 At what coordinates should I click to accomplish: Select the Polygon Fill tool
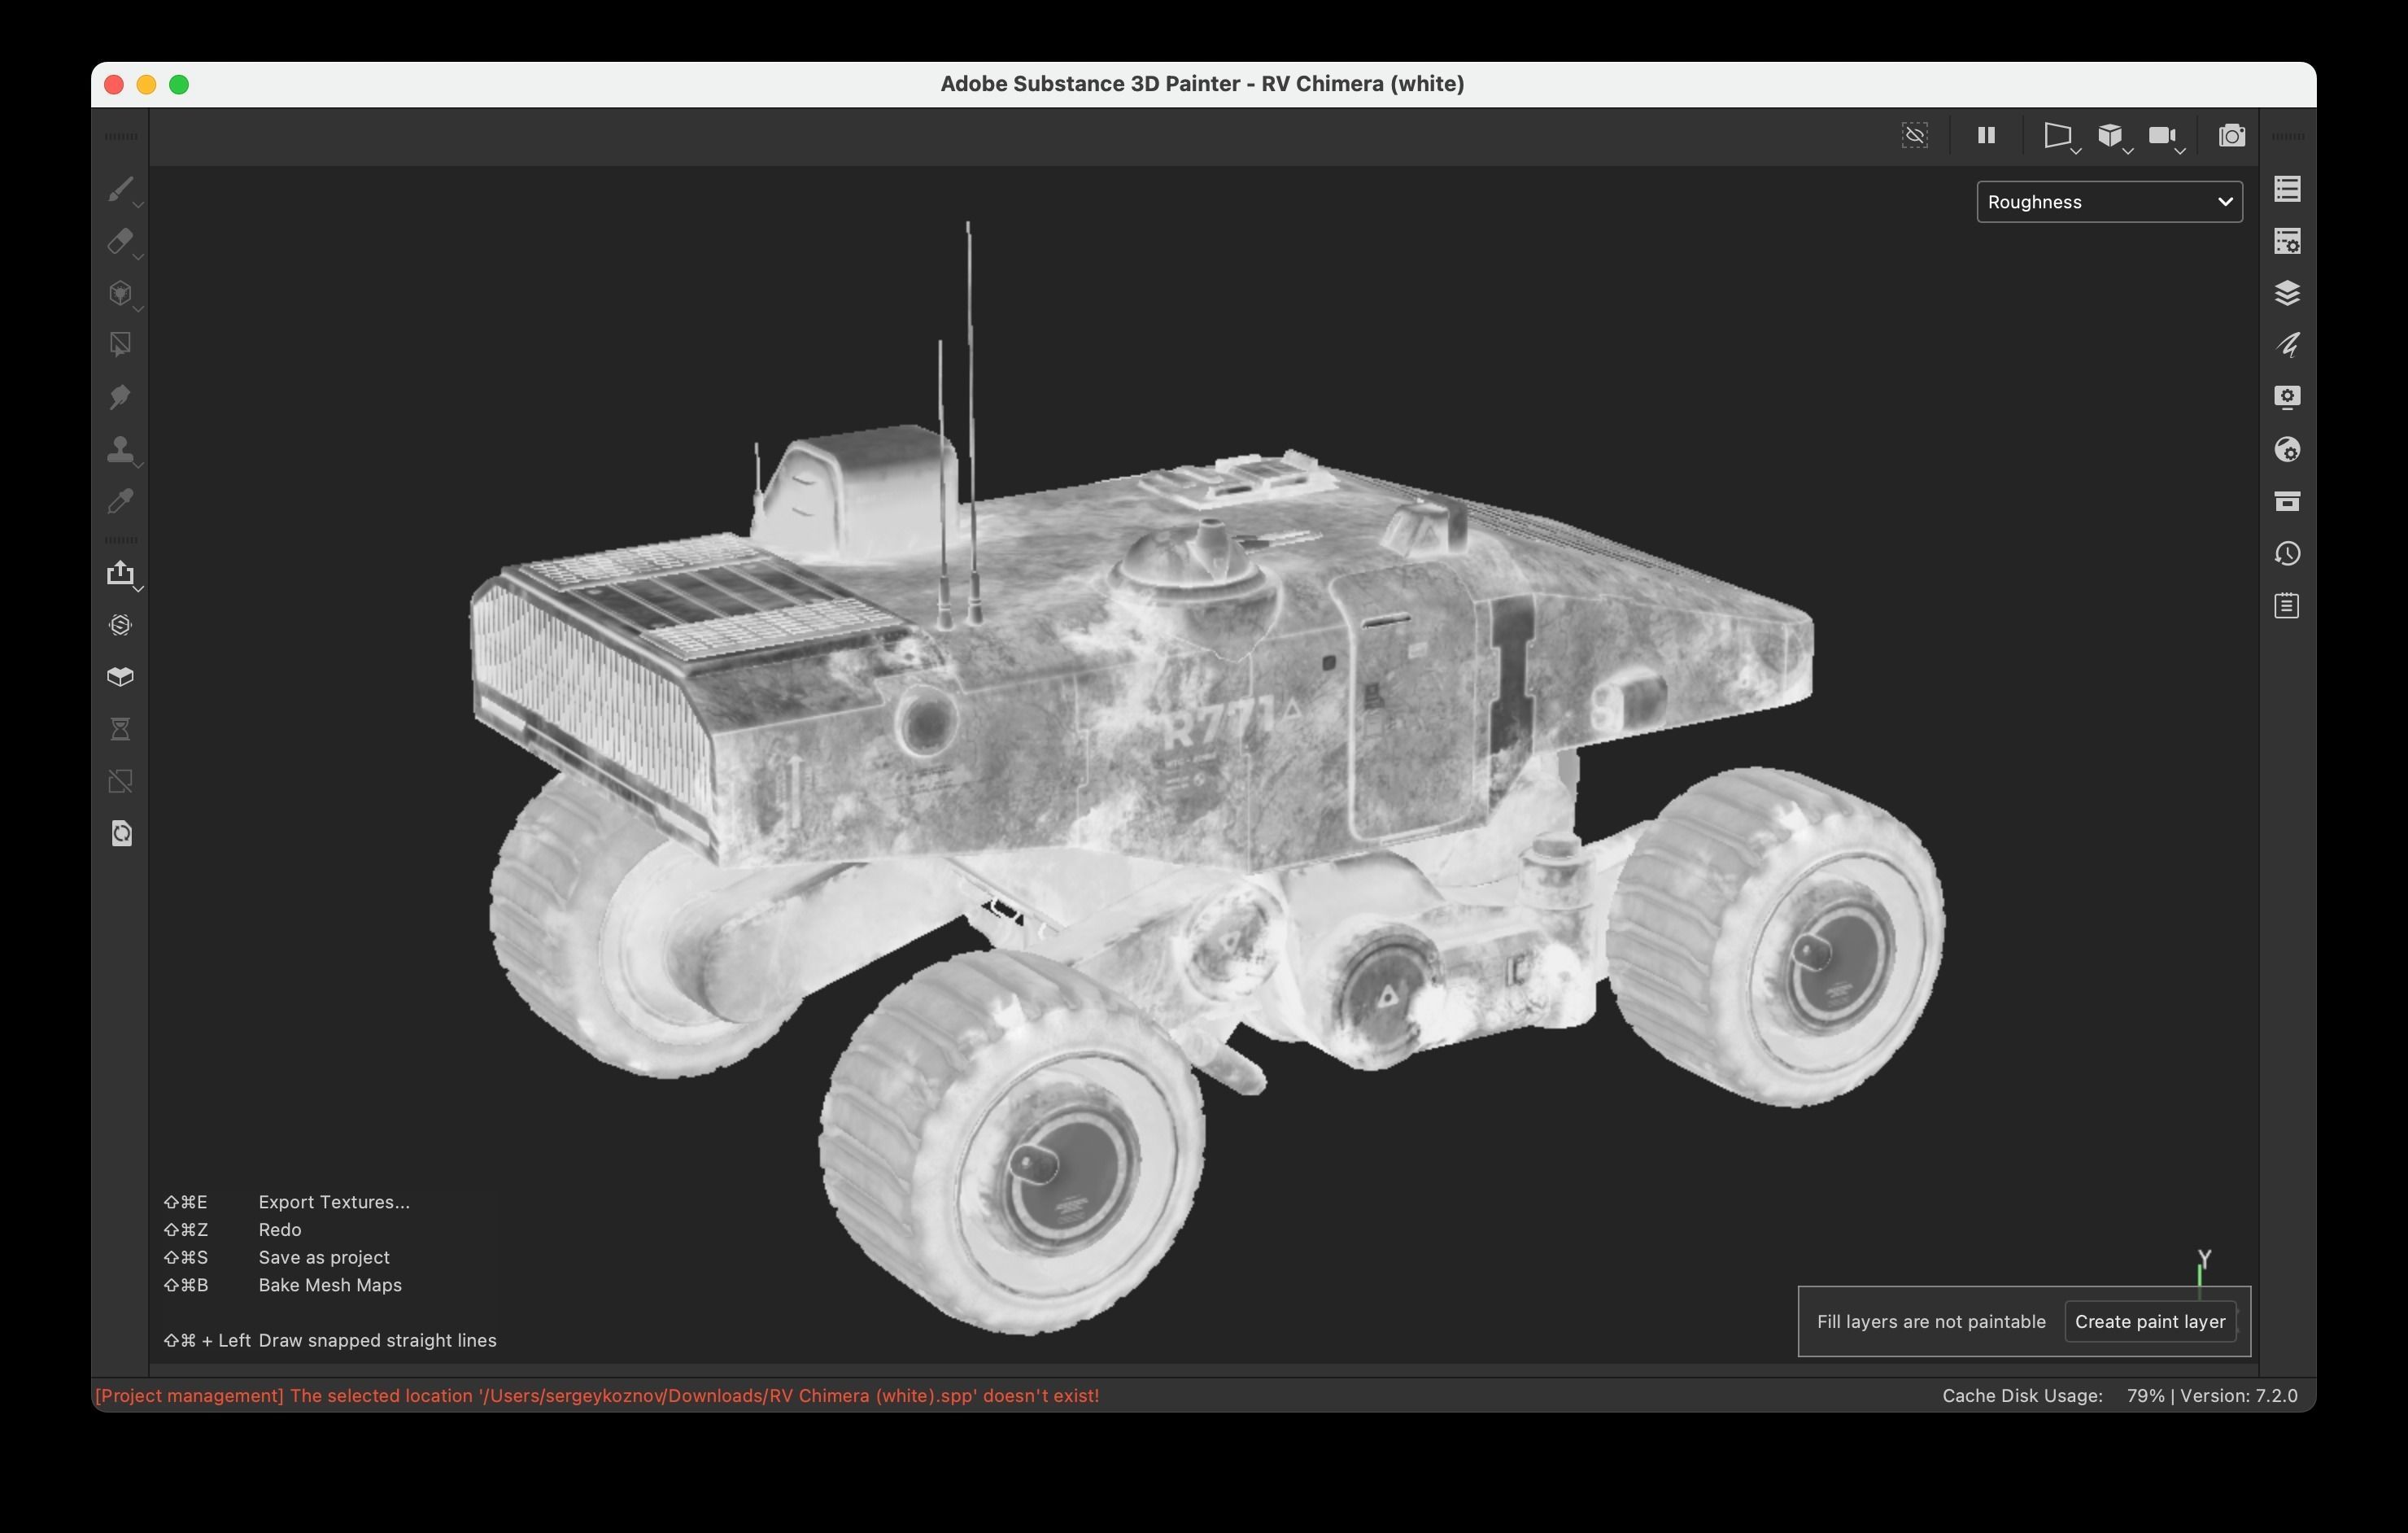point(120,345)
